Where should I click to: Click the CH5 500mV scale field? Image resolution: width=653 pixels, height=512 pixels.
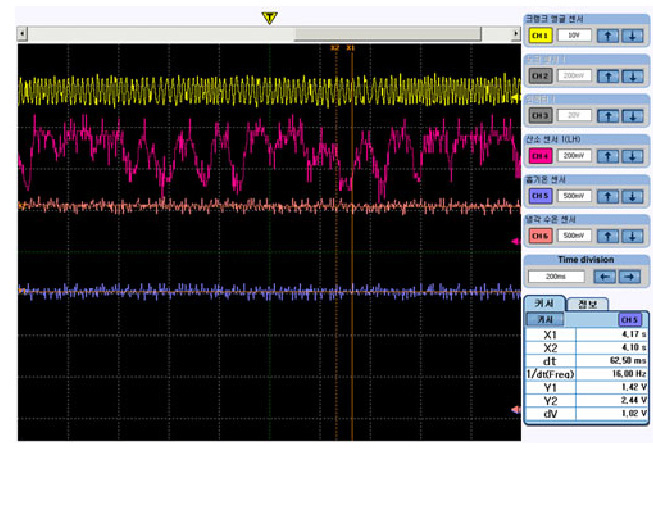tap(574, 195)
